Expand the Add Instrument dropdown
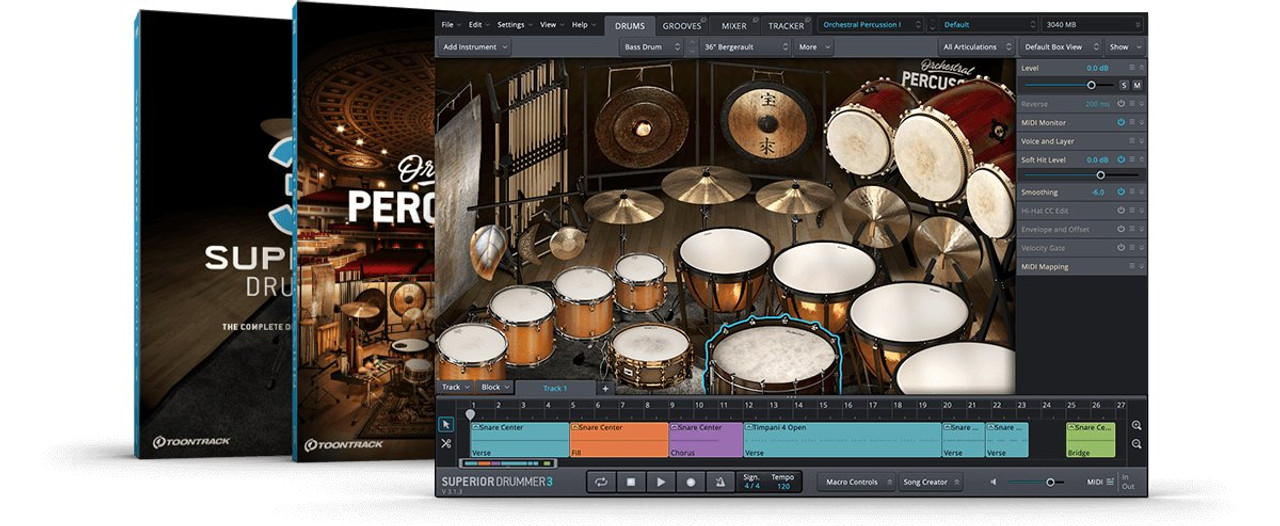 (475, 47)
